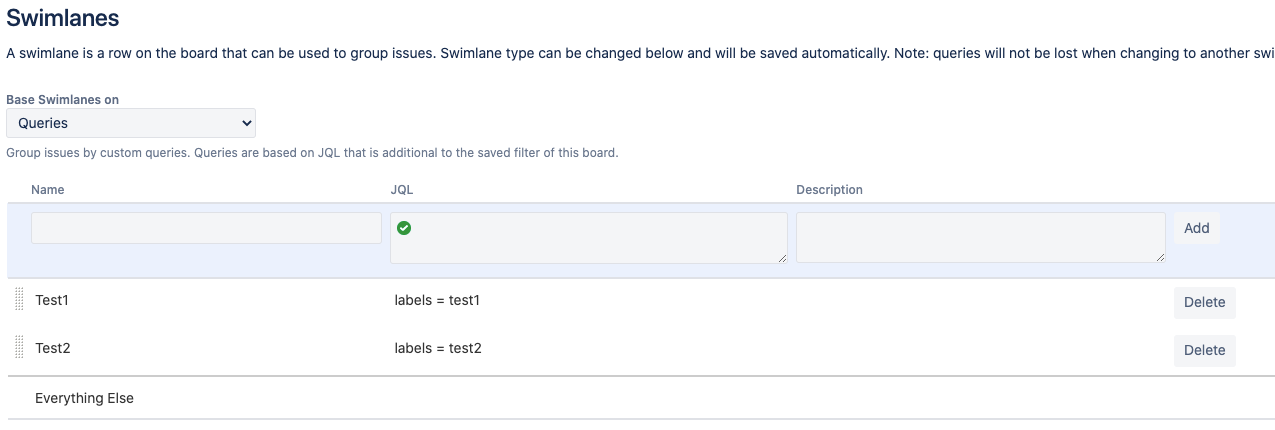Edit the query labels = test2
The width and height of the screenshot is (1275, 430).
click(x=438, y=348)
